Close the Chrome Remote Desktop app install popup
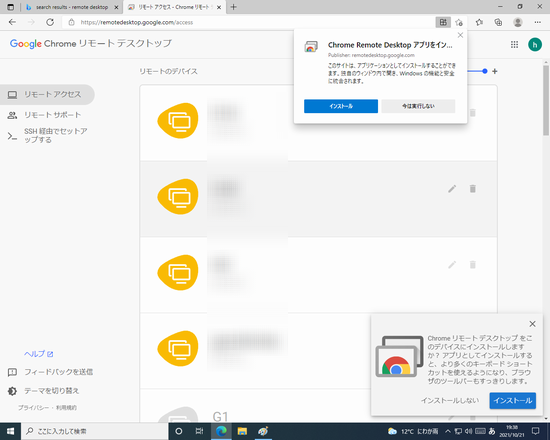 (460, 35)
